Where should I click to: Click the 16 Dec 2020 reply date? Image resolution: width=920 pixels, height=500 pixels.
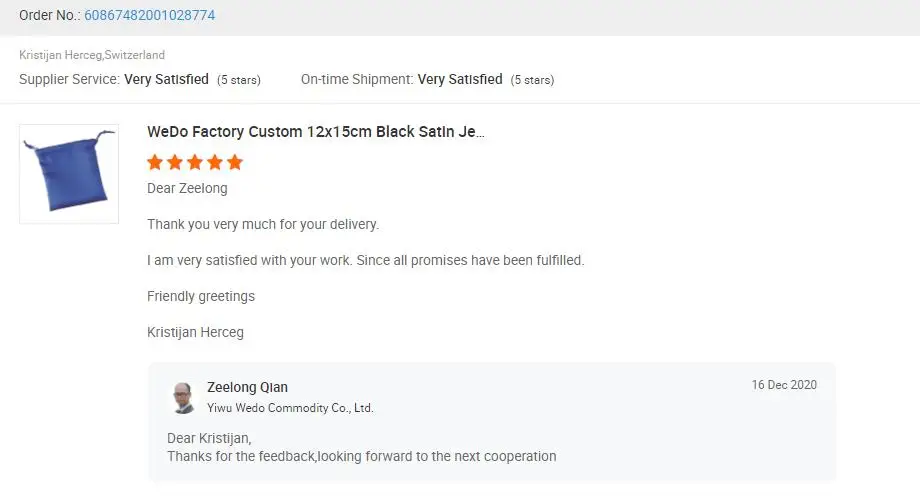[x=784, y=385]
